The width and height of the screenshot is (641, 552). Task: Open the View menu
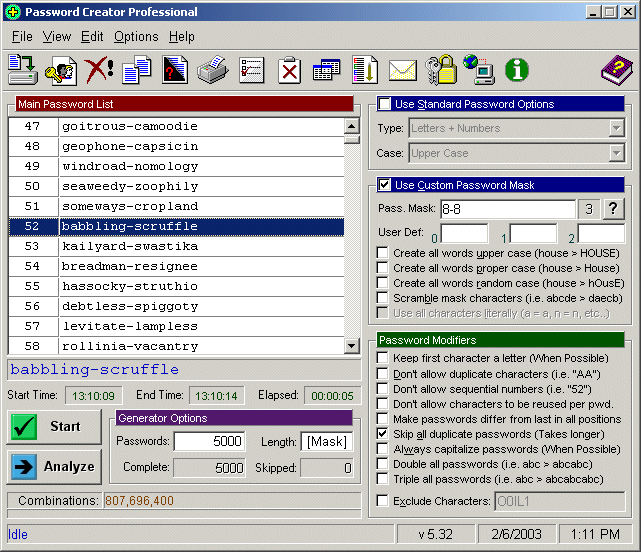[x=57, y=37]
